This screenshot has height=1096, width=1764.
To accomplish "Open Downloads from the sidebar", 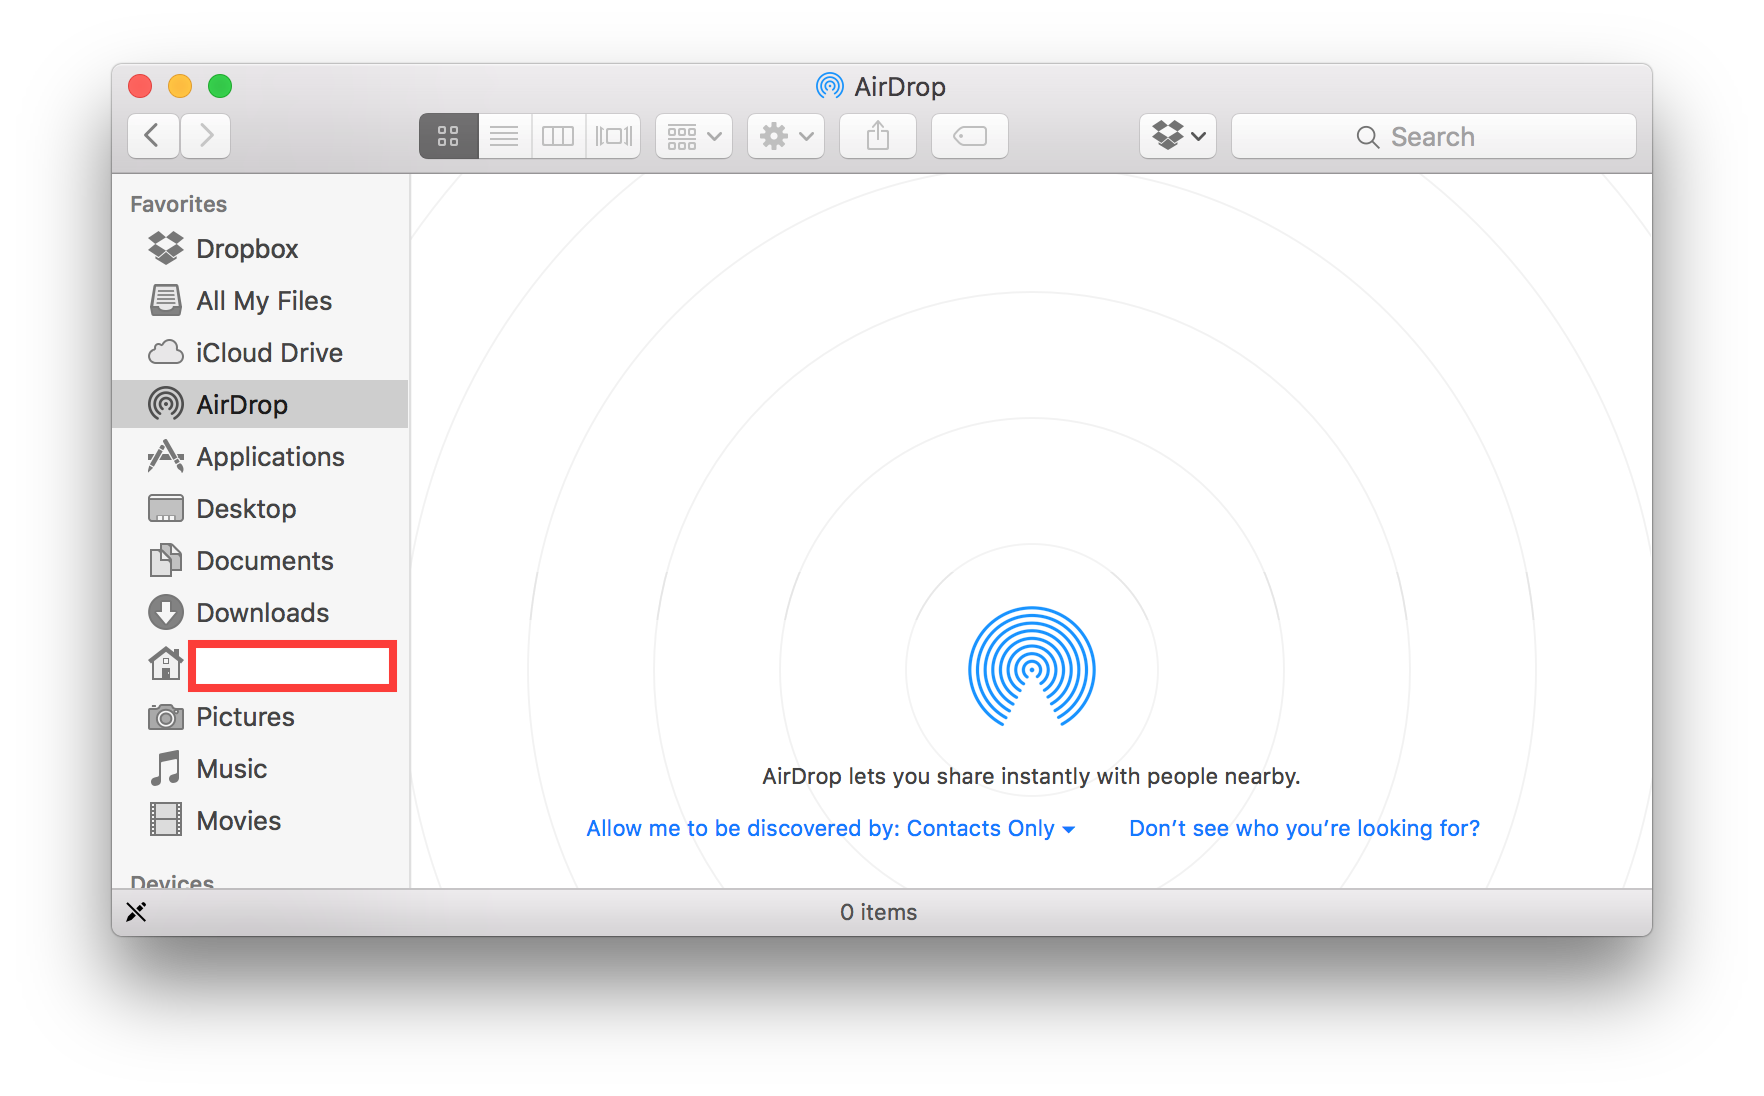I will pos(260,613).
